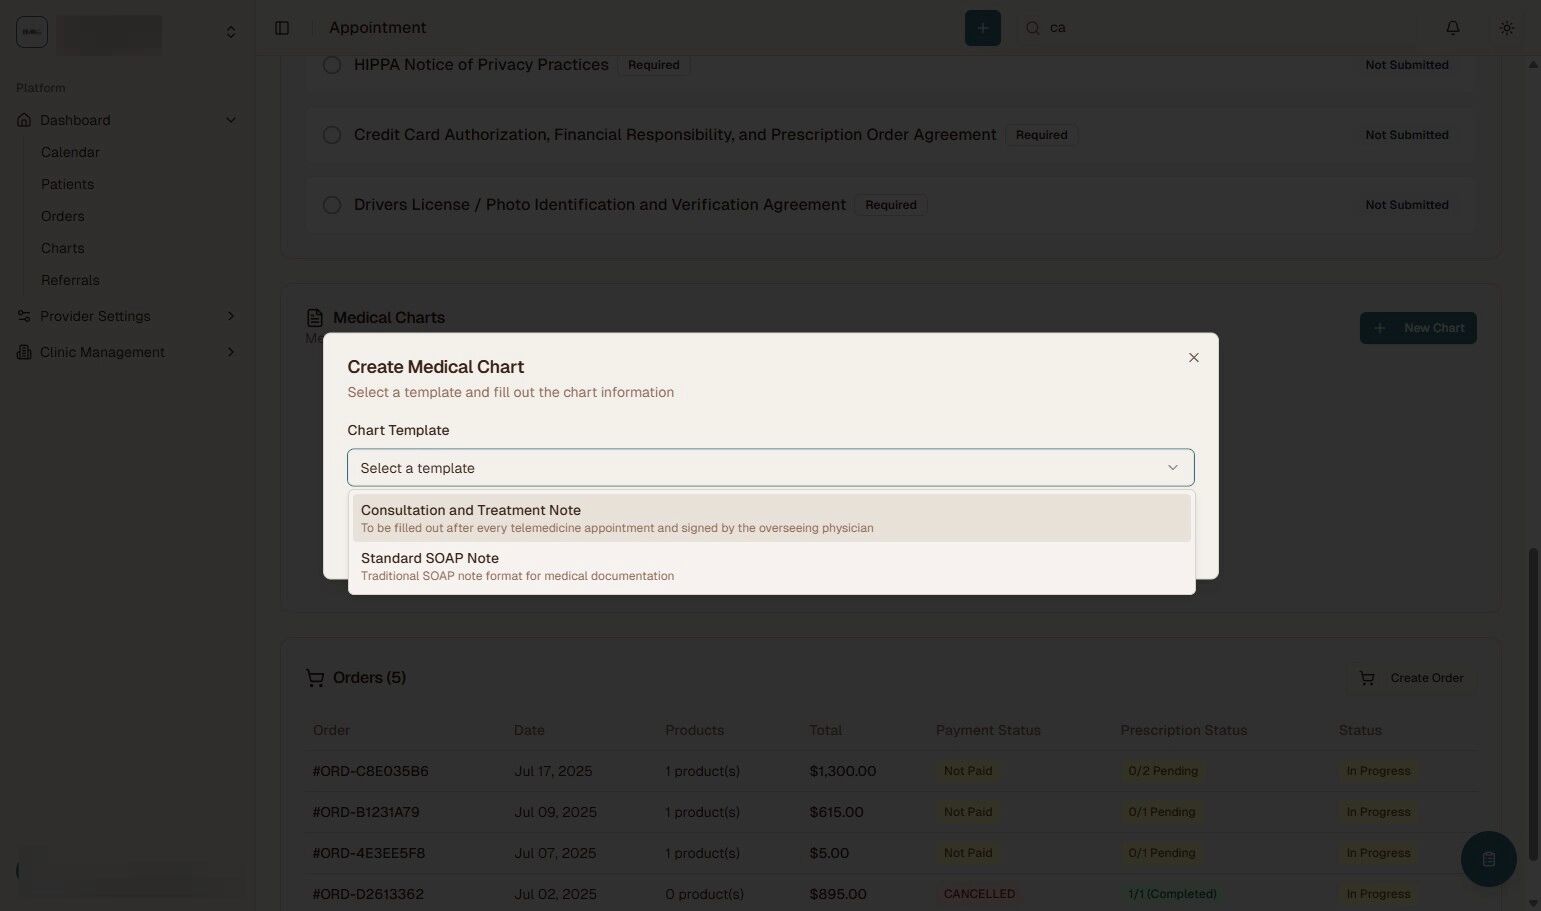Click the Create Order button

[1411, 678]
